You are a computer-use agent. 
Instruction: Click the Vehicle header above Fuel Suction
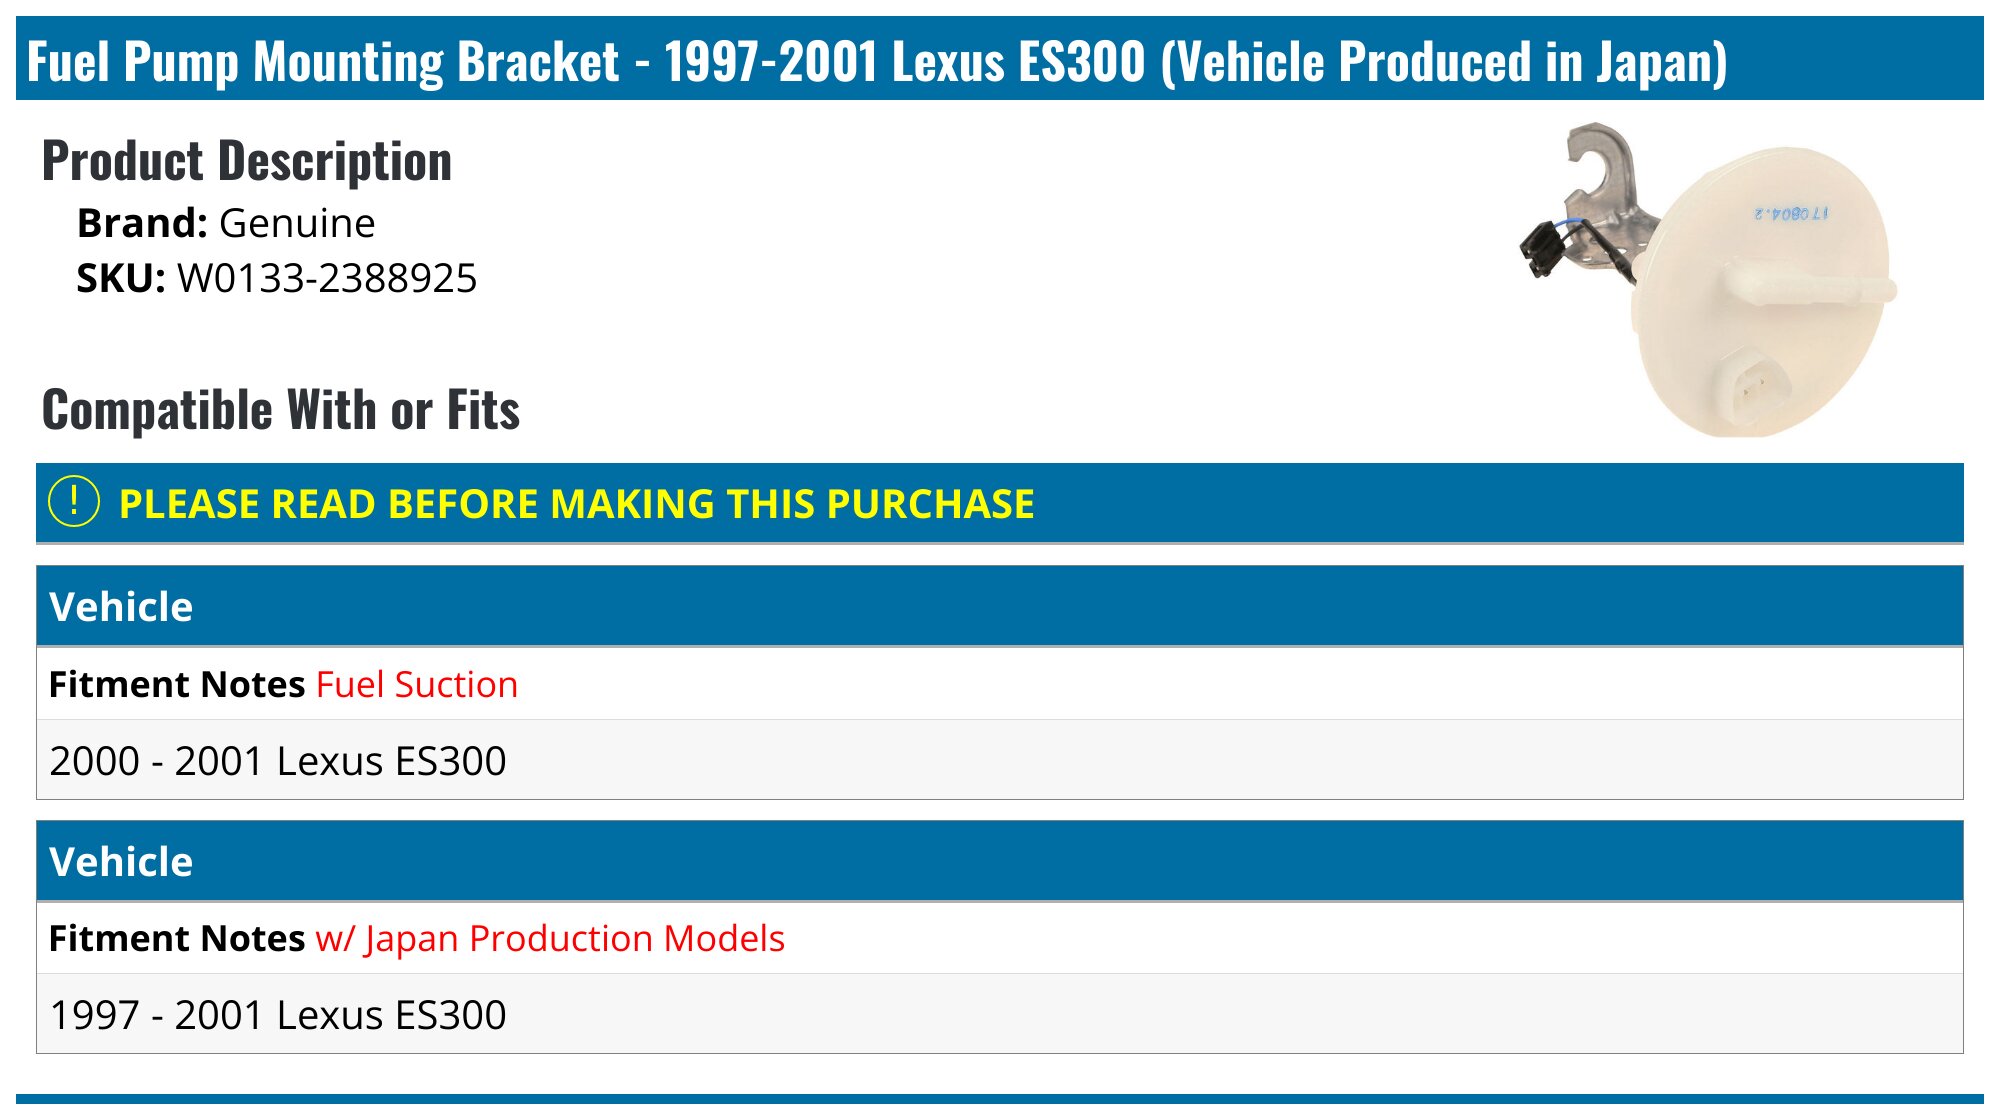click(x=121, y=607)
